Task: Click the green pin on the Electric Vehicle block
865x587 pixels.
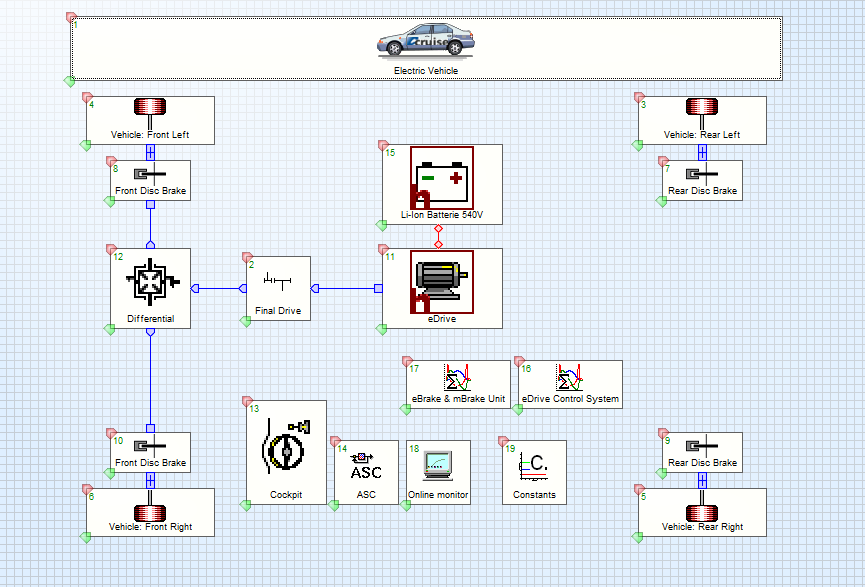Action: pos(69,82)
